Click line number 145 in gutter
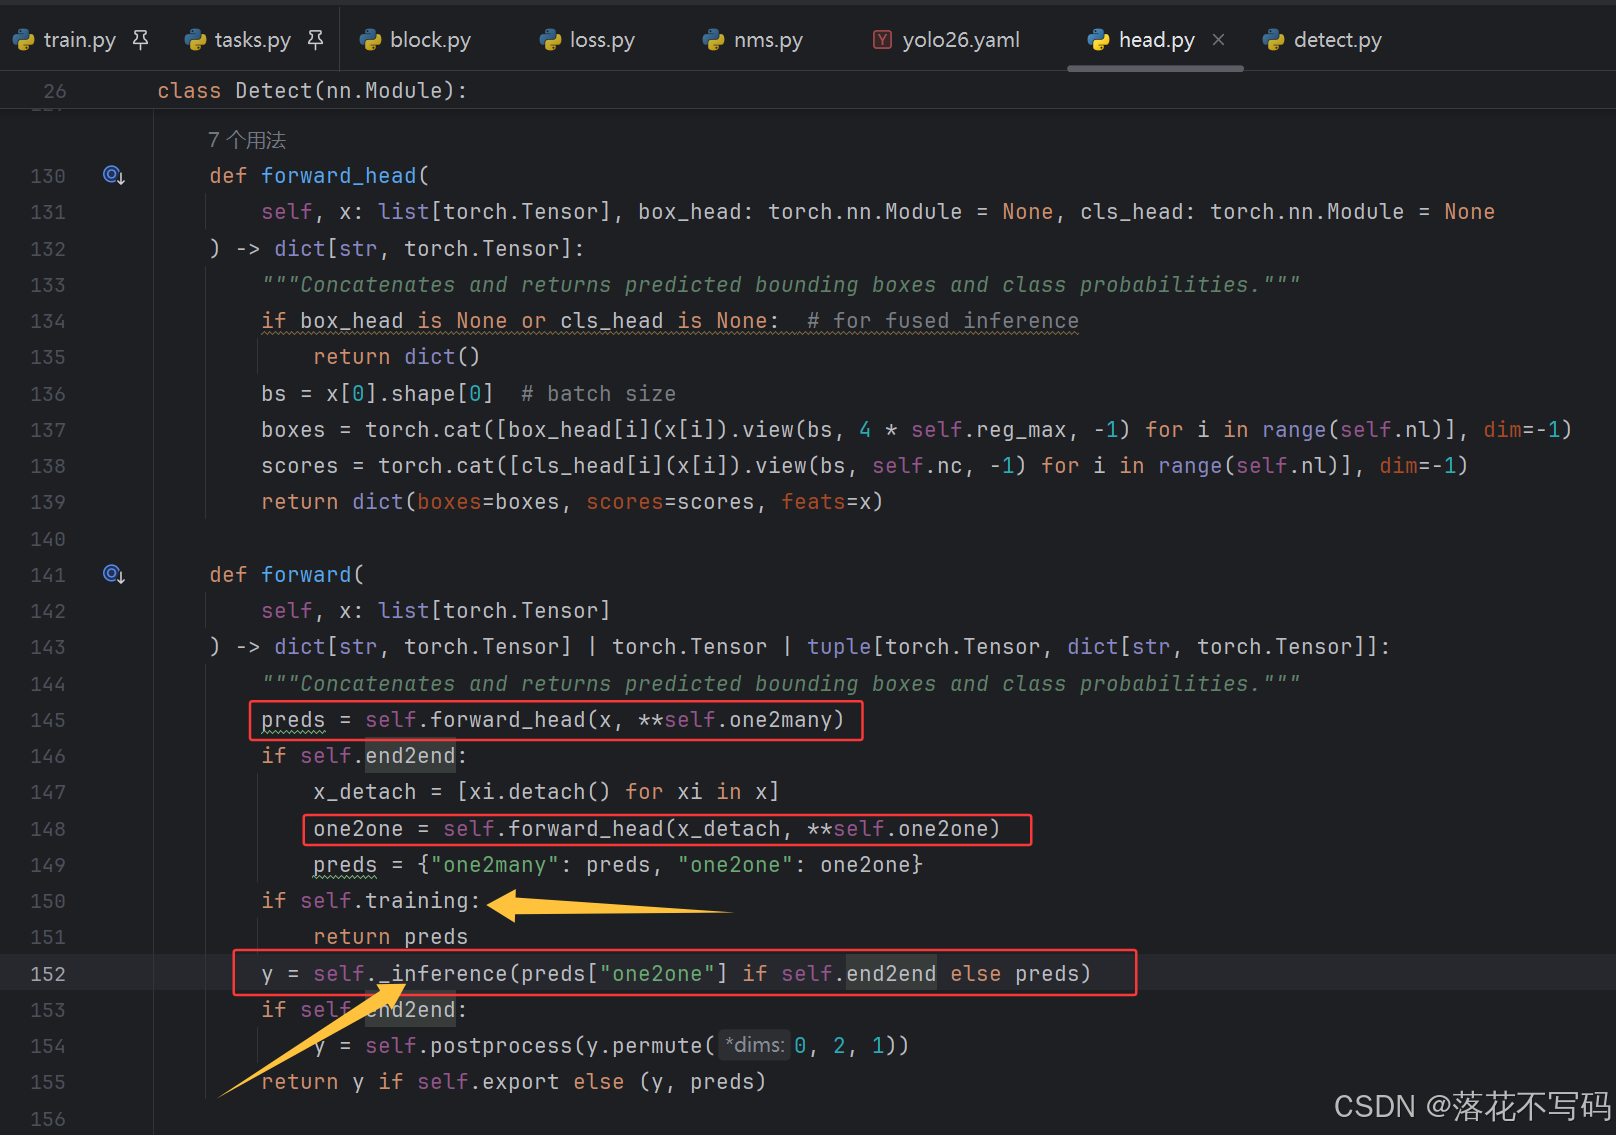Viewport: 1616px width, 1135px height. [x=47, y=720]
